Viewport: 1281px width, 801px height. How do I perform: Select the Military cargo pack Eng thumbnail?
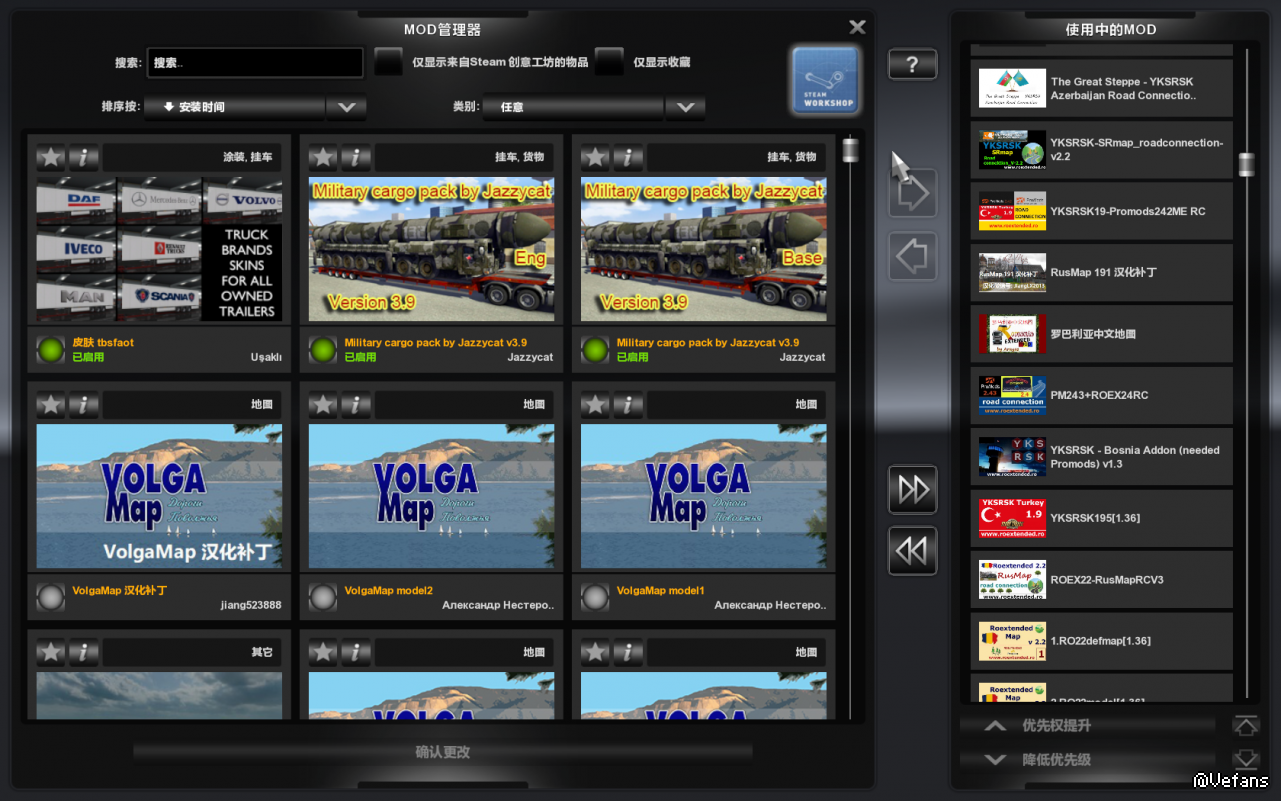click(x=432, y=250)
